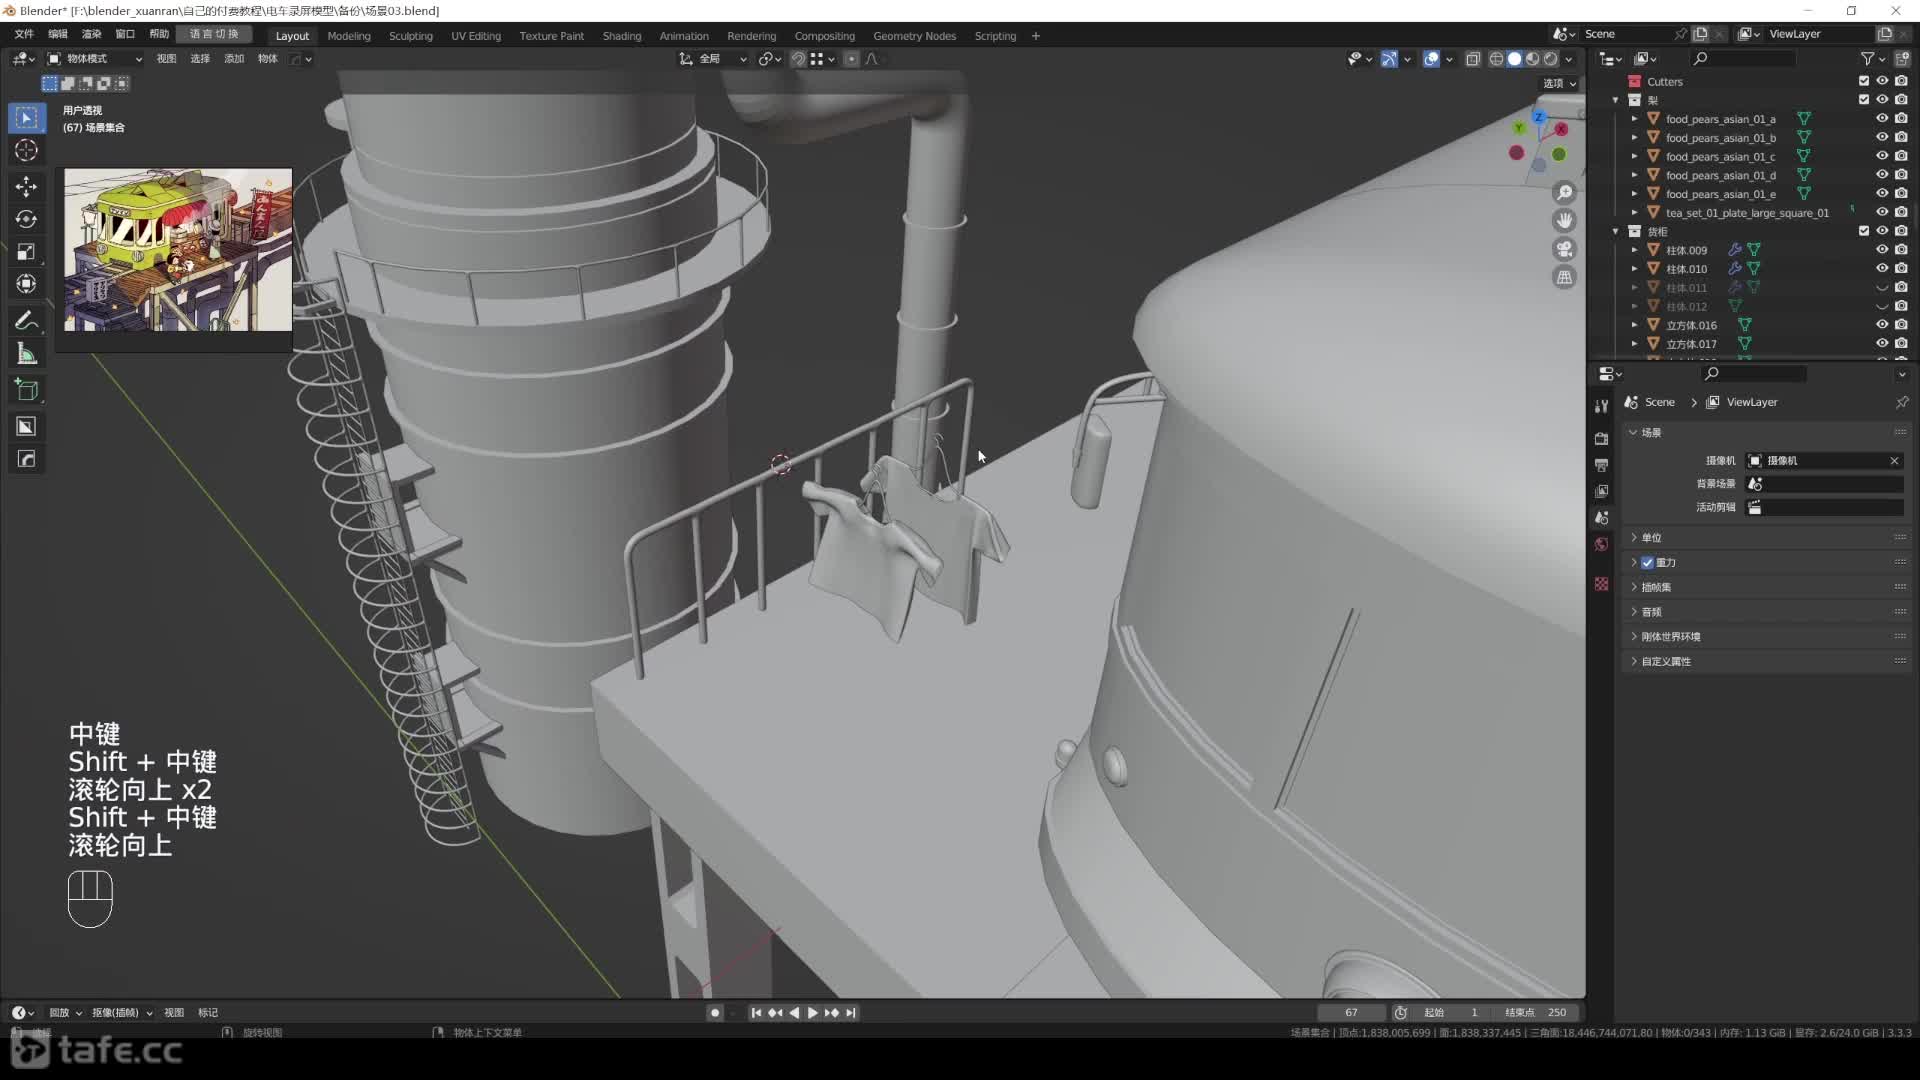Image resolution: width=1920 pixels, height=1080 pixels.
Task: Click the current frame field showing 67
Action: click(1351, 1013)
